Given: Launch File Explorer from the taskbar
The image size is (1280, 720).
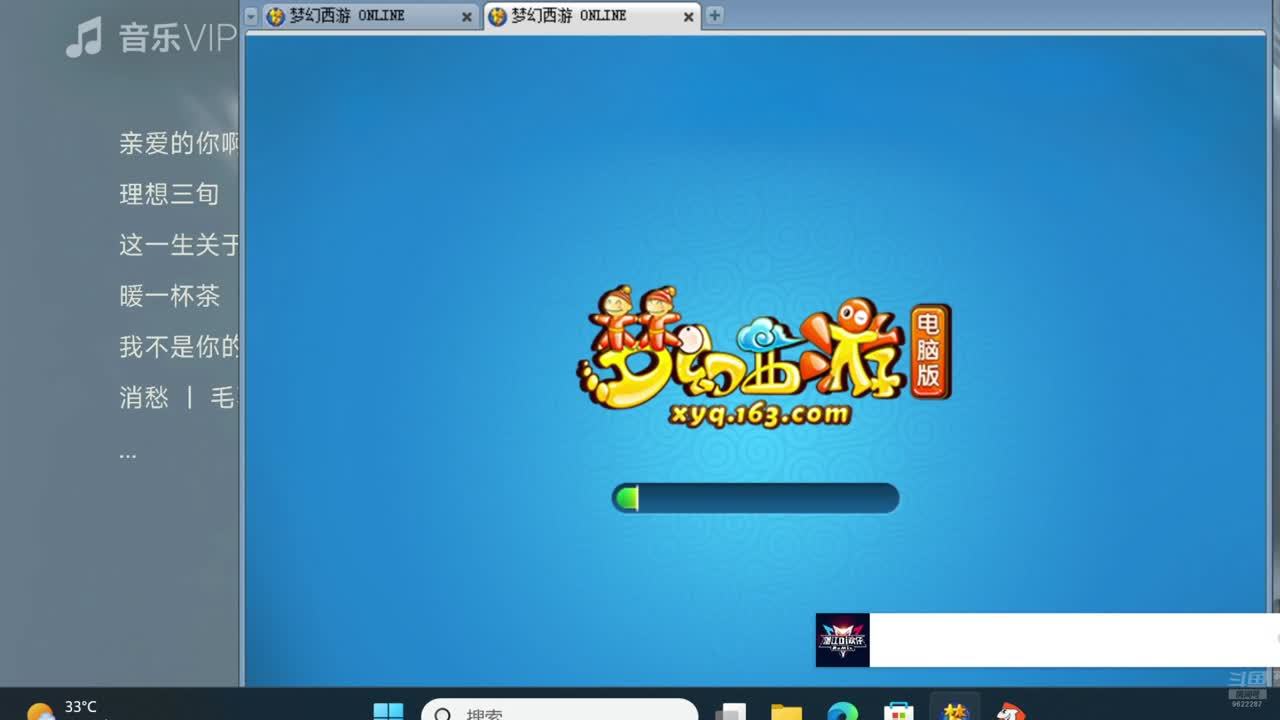Looking at the screenshot, I should tap(787, 712).
